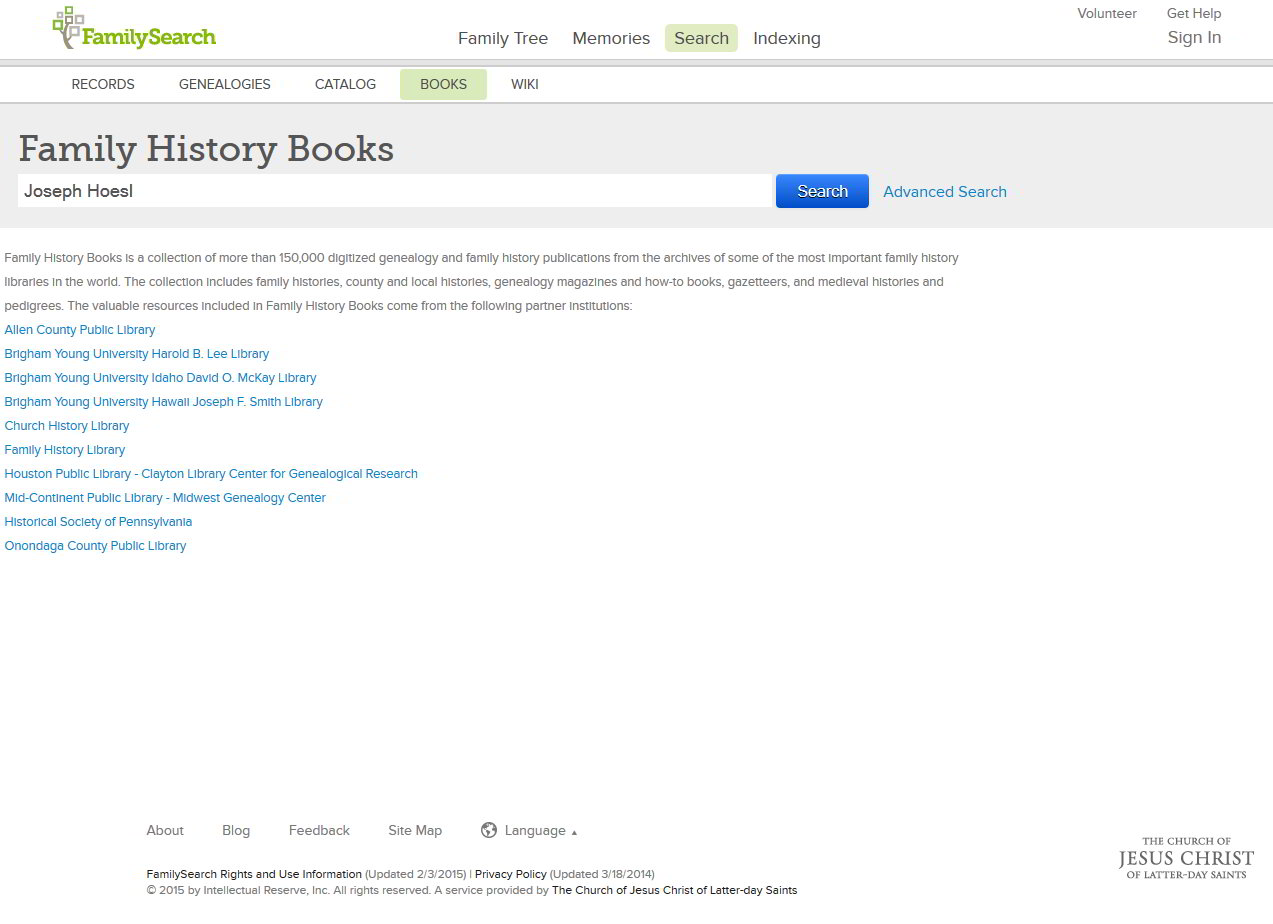The width and height of the screenshot is (1273, 924).
Task: Select the Books tab
Action: 443,84
